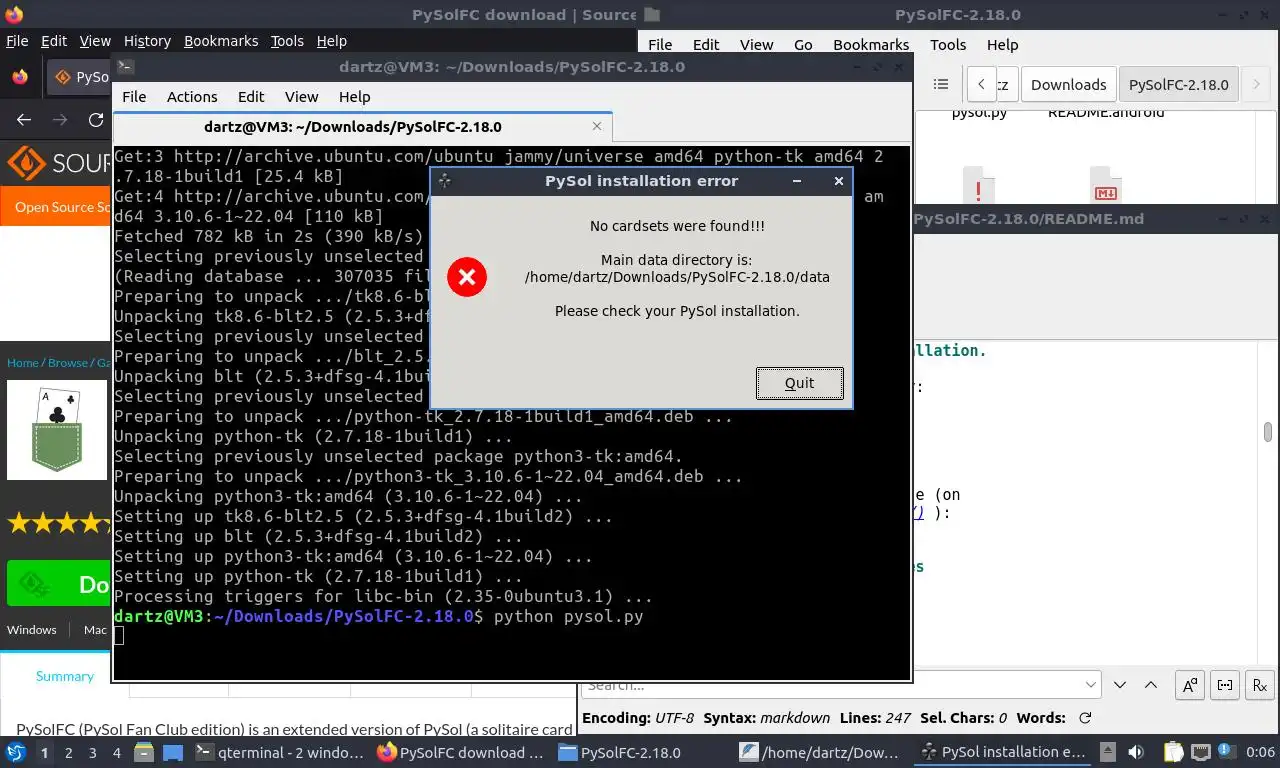Click the tray eject arrow icon

pyautogui.click(x=1106, y=752)
